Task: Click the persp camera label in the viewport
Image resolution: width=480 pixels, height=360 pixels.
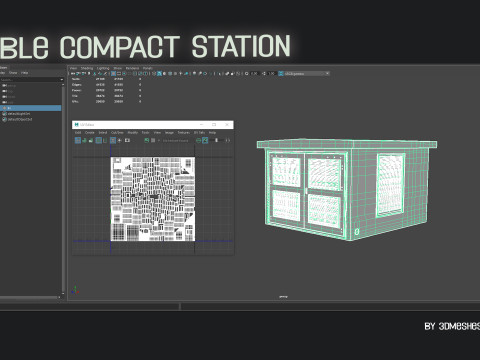Action: [283, 296]
